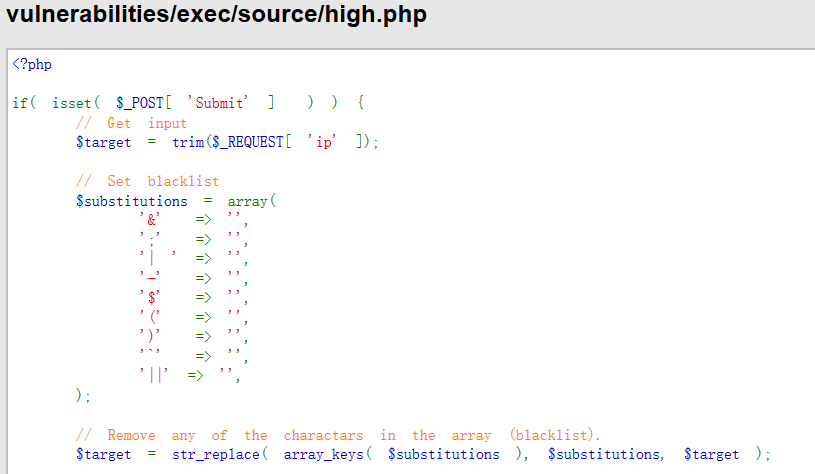The width and height of the screenshot is (815, 474).
Task: Click the closing ); of the array
Action: (83, 396)
